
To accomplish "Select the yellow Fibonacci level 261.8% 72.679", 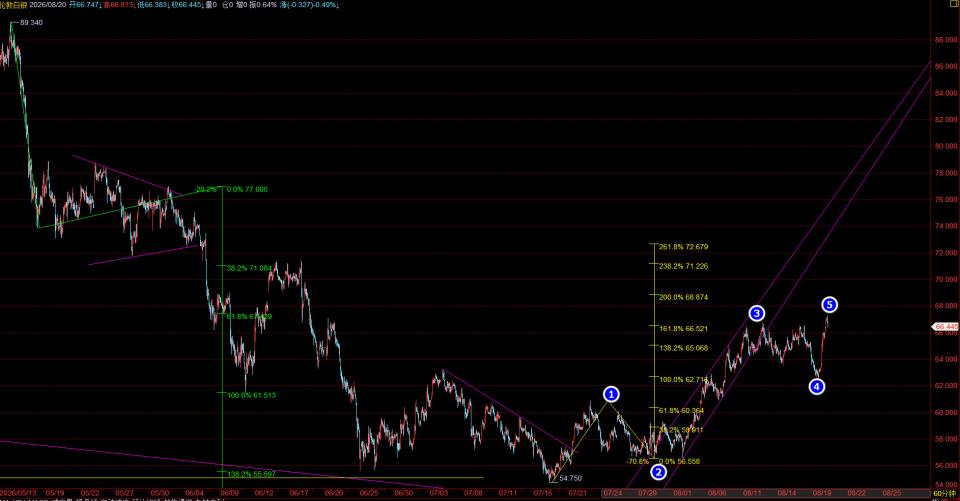I will [683, 247].
